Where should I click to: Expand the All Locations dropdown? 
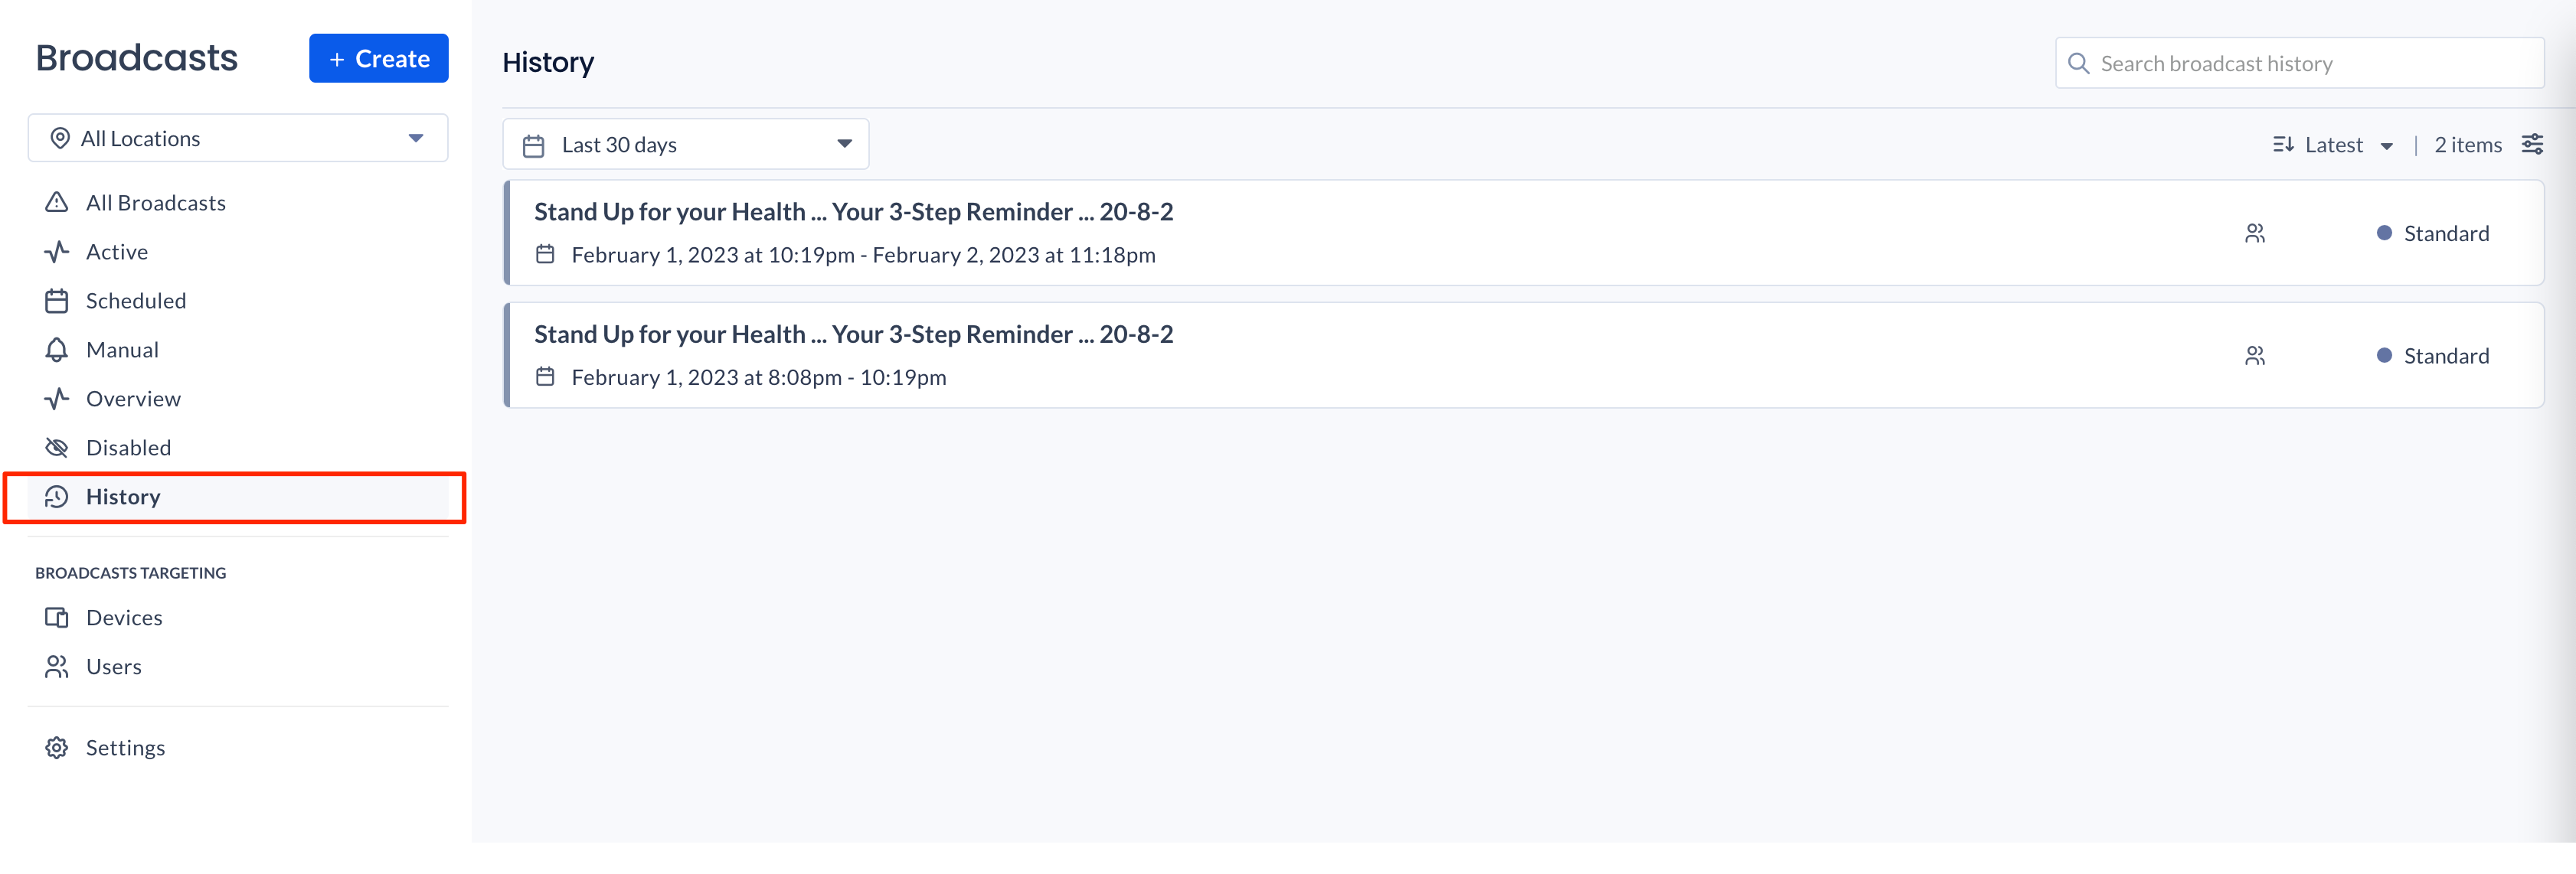tap(238, 138)
